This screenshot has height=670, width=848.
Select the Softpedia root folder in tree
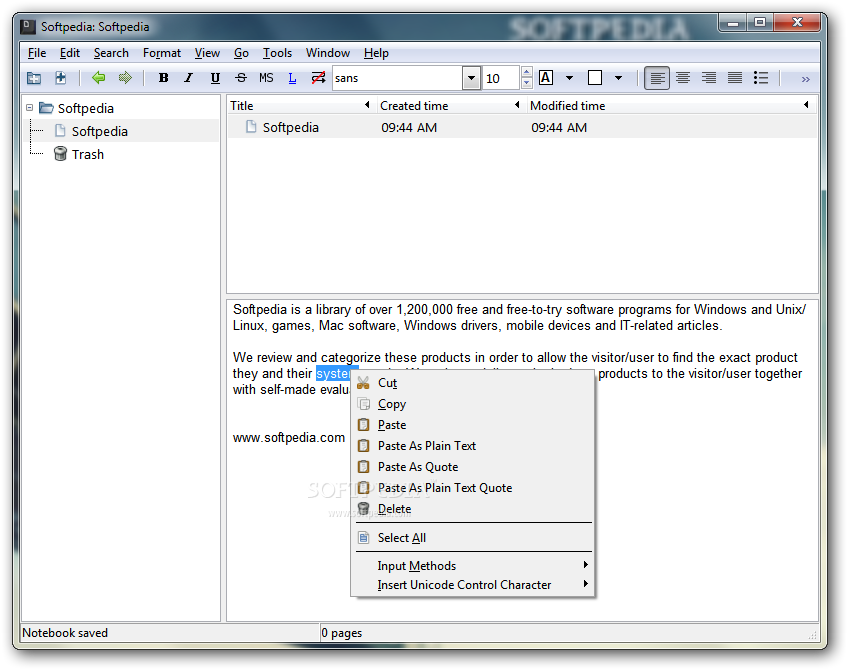pyautogui.click(x=86, y=108)
